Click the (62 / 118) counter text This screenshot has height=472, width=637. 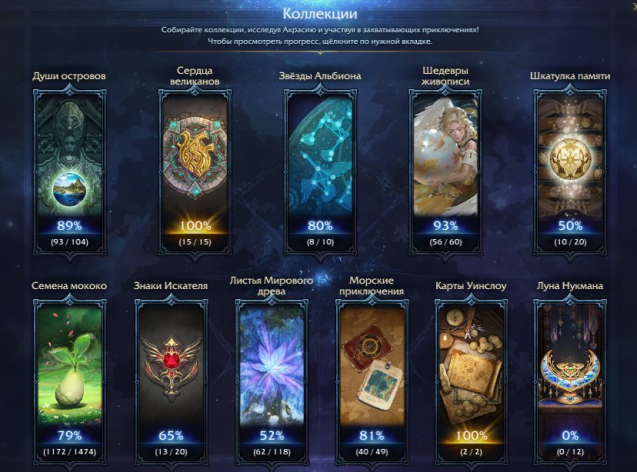pyautogui.click(x=272, y=452)
